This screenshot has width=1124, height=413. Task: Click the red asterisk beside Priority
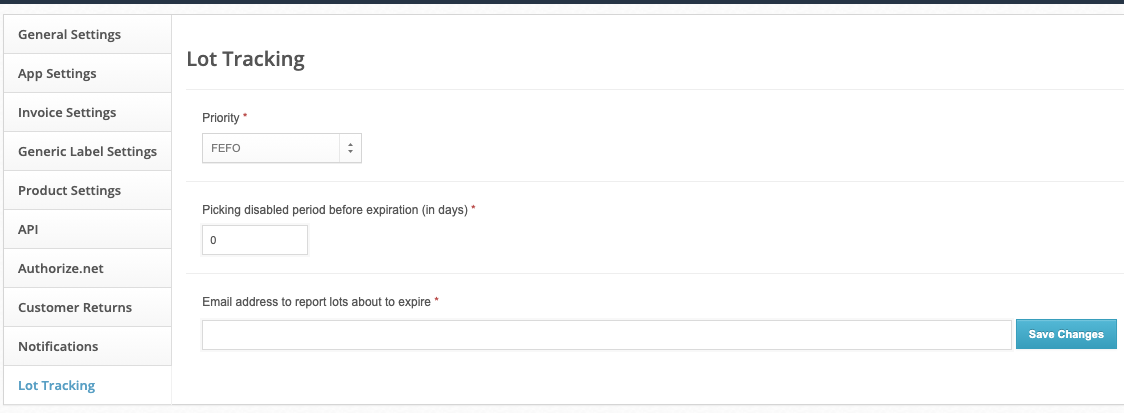(245, 116)
